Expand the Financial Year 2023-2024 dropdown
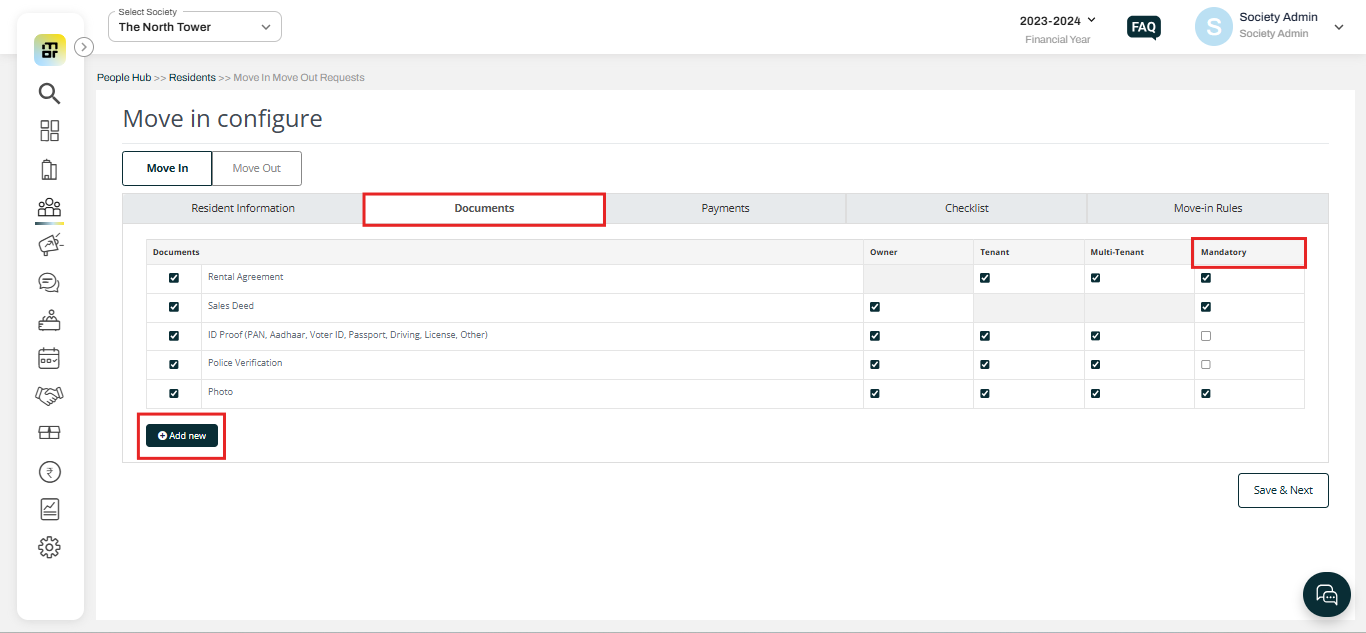Screen dimensions: 1366x633 pyautogui.click(x=1058, y=19)
